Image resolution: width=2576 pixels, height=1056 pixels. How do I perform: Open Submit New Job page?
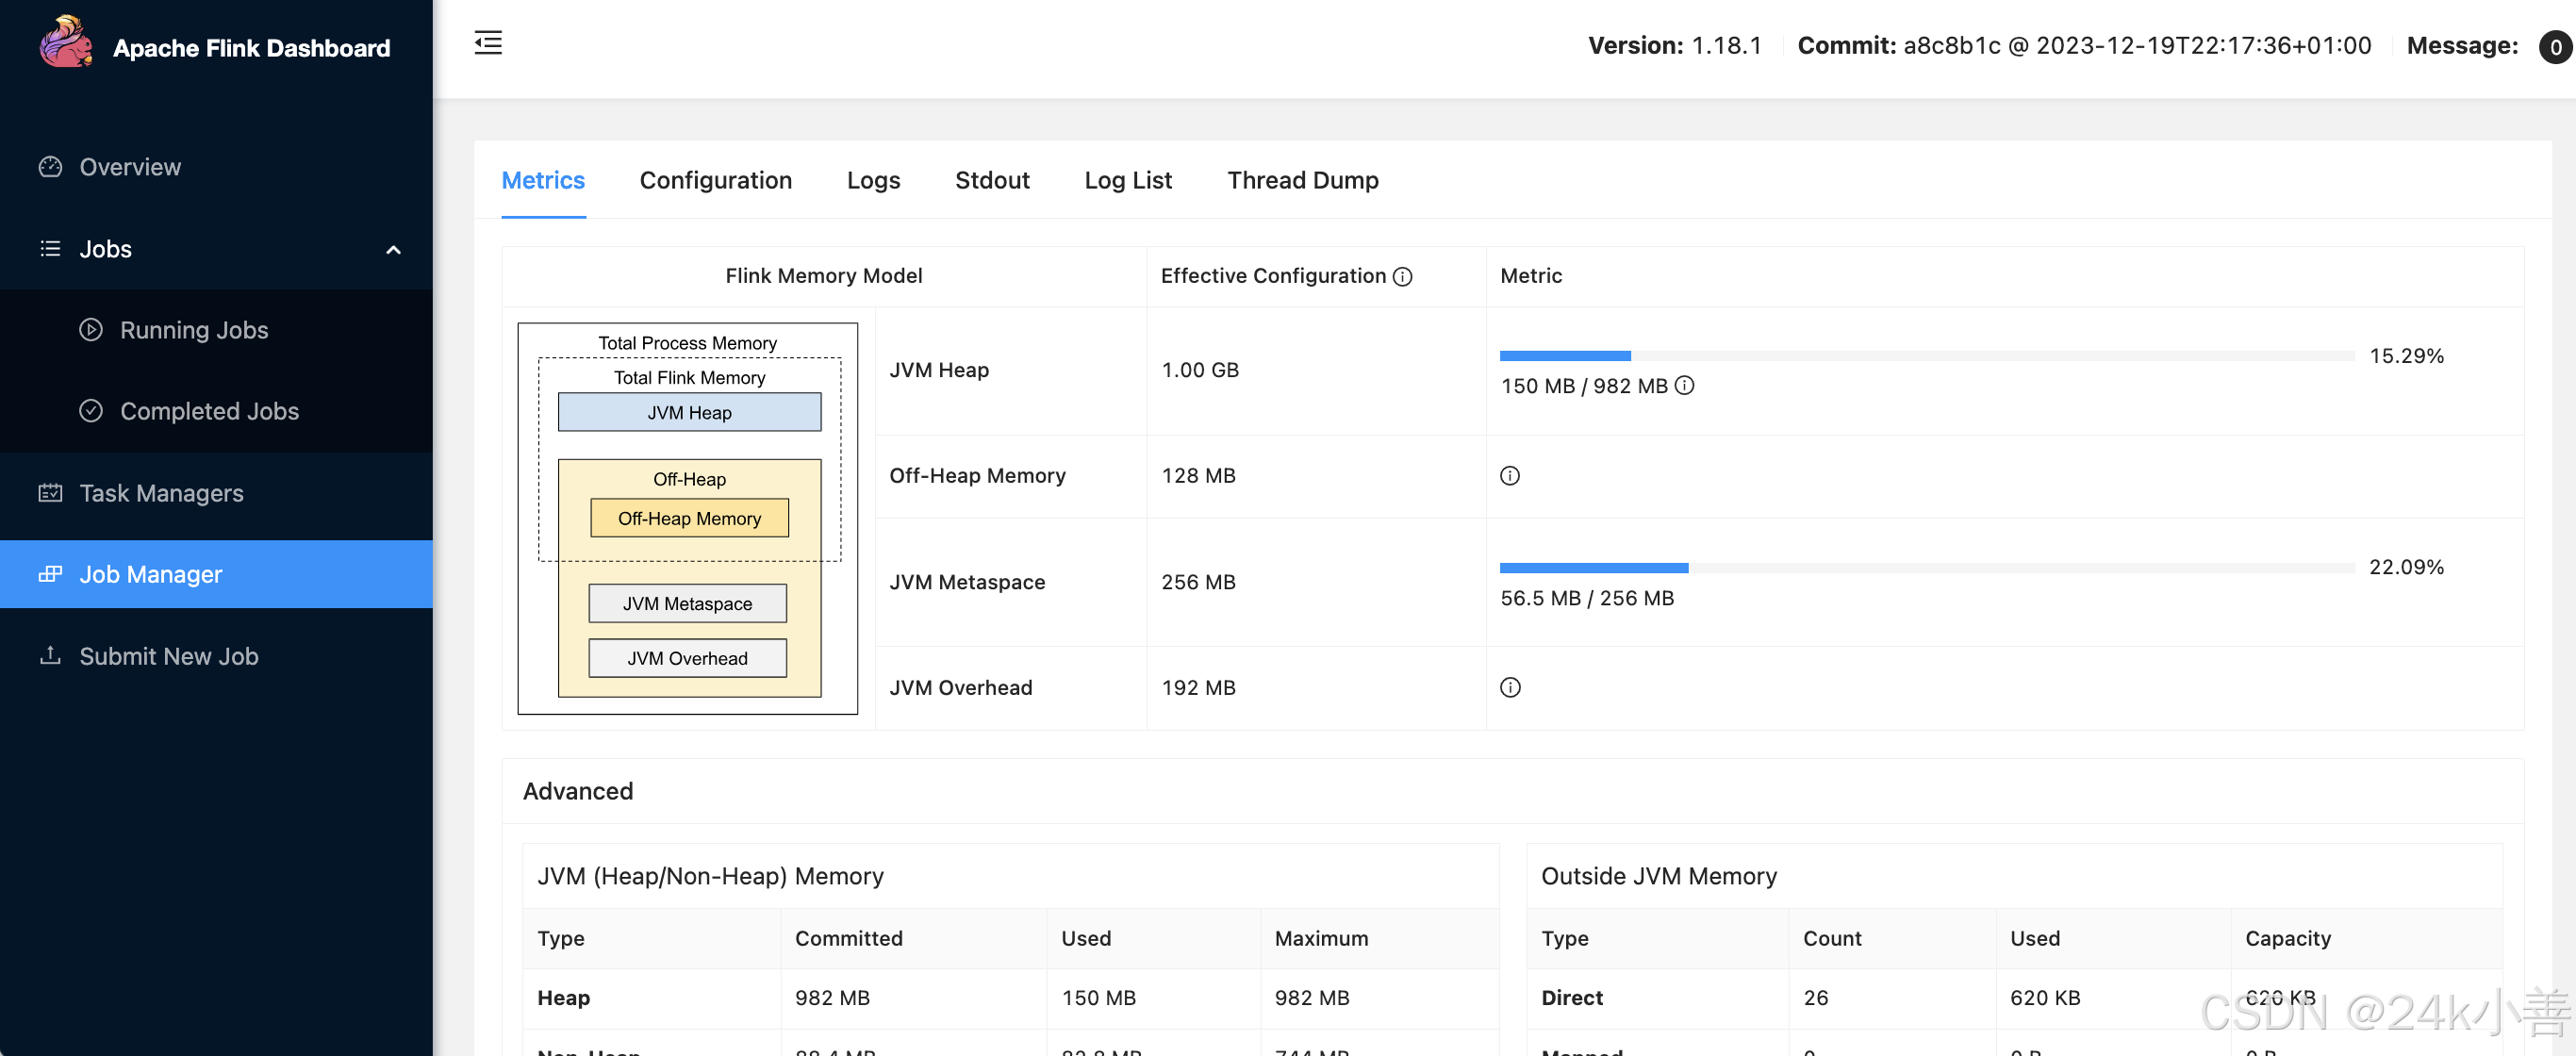click(169, 656)
